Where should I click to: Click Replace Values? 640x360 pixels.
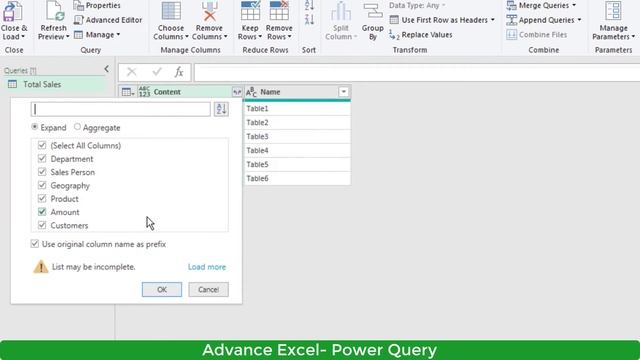(x=421, y=35)
